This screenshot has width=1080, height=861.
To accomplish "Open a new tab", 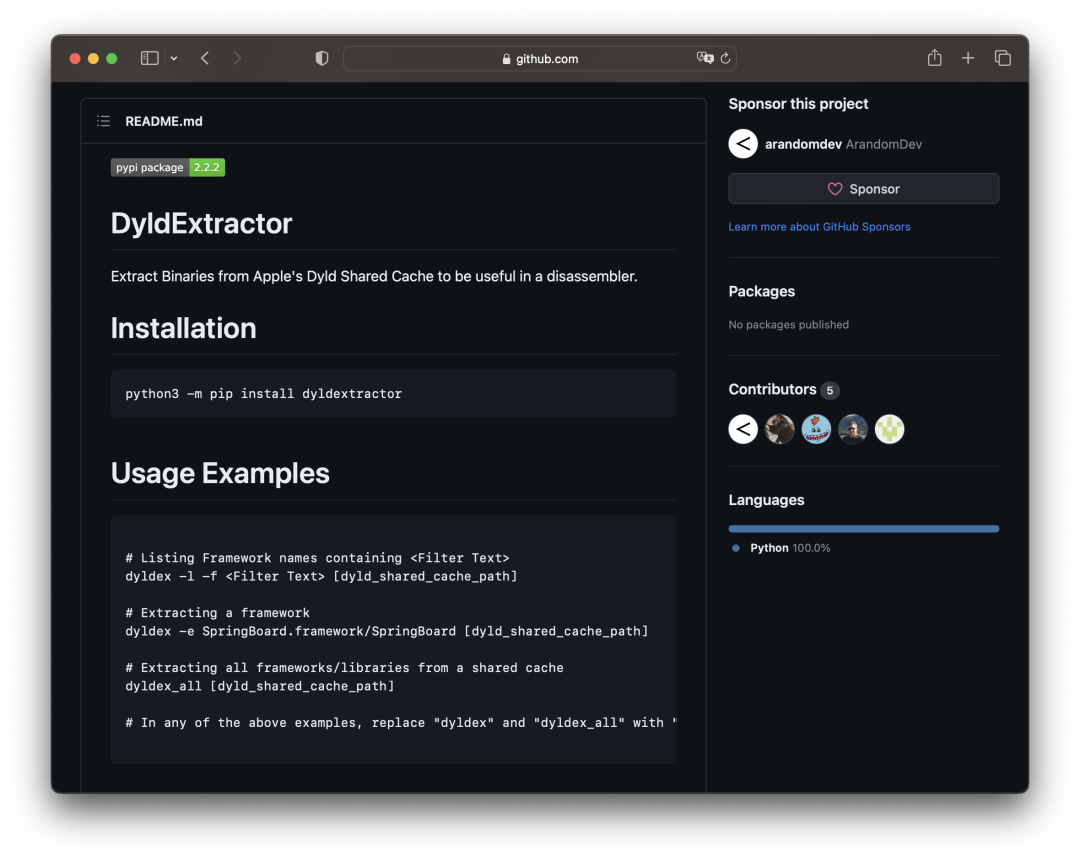I will click(968, 59).
